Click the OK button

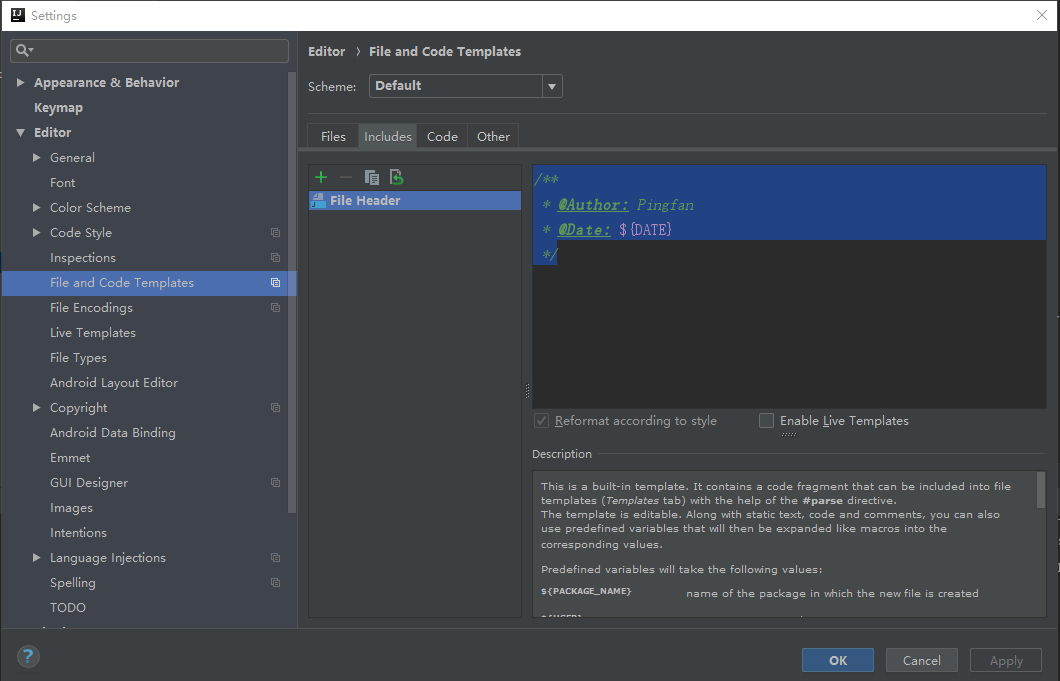(x=837, y=660)
